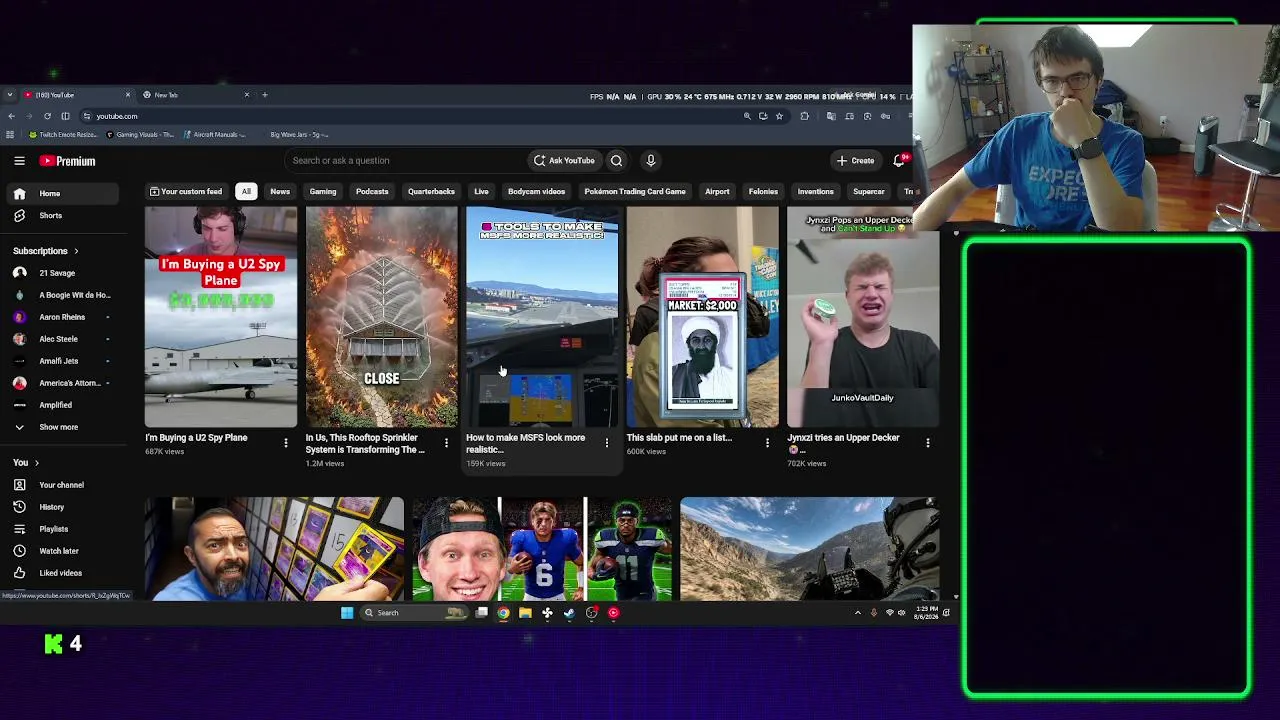Bookmark this page with the star icon
The height and width of the screenshot is (720, 1280).
pos(779,116)
